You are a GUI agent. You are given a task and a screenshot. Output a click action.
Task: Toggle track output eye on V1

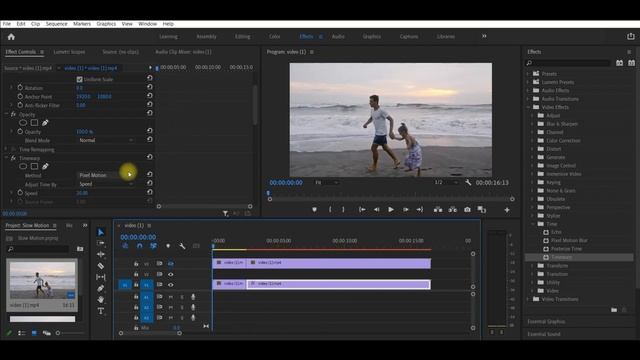(x=171, y=284)
